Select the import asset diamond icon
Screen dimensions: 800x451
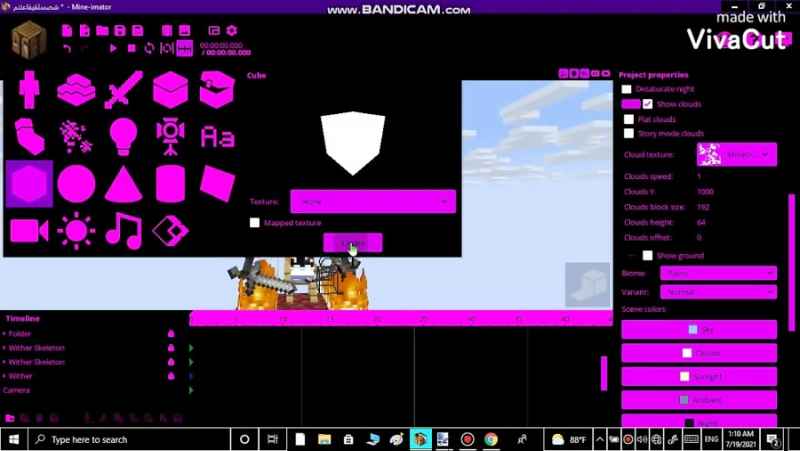point(170,231)
